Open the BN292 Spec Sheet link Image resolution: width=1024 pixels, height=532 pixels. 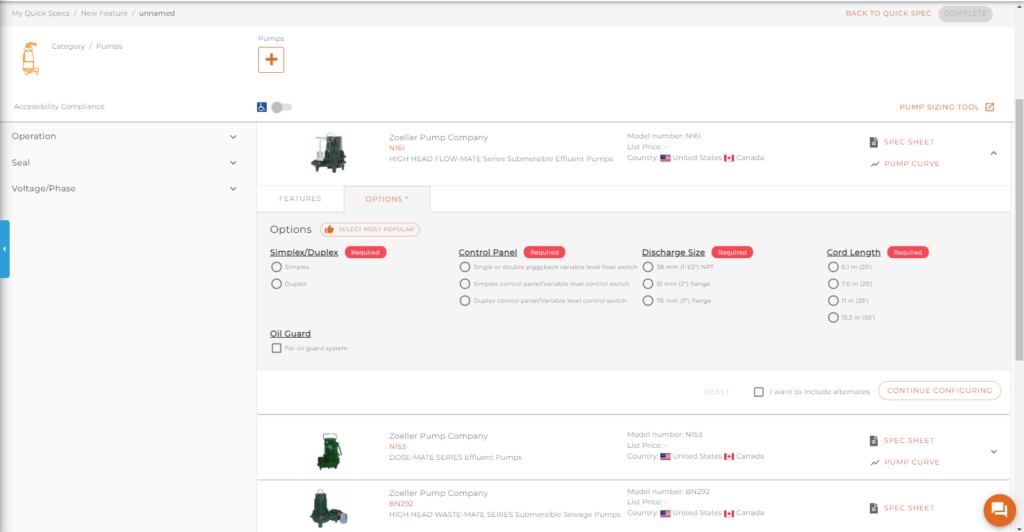coord(908,508)
